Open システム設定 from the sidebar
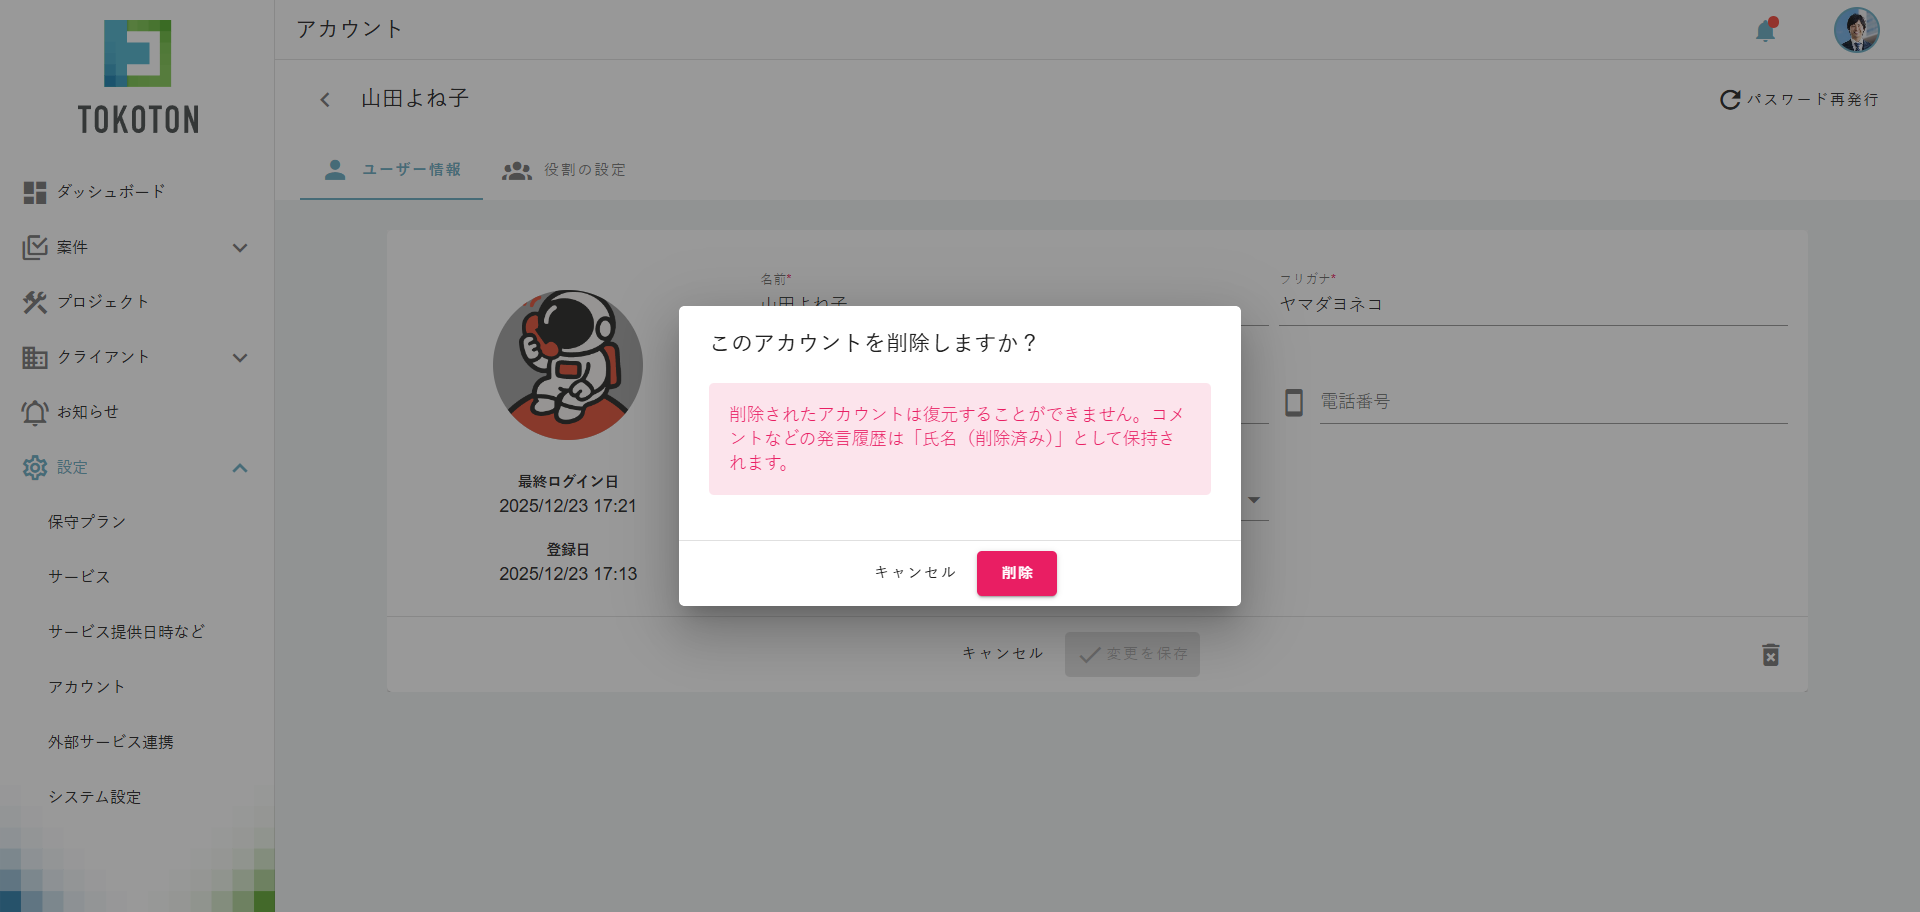The width and height of the screenshot is (1920, 912). 95,796
